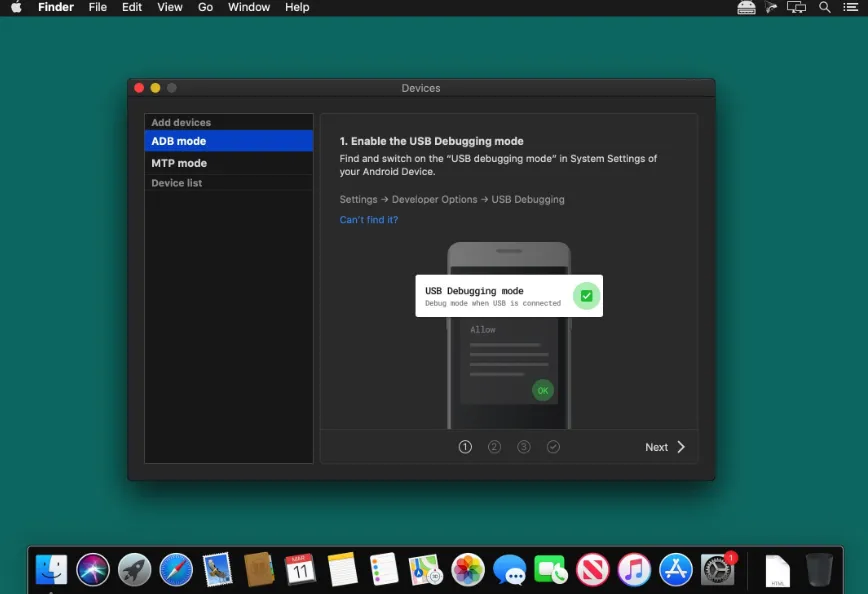Click the arrow-shaped menu bar icon
This screenshot has width=868, height=594.
tap(771, 7)
